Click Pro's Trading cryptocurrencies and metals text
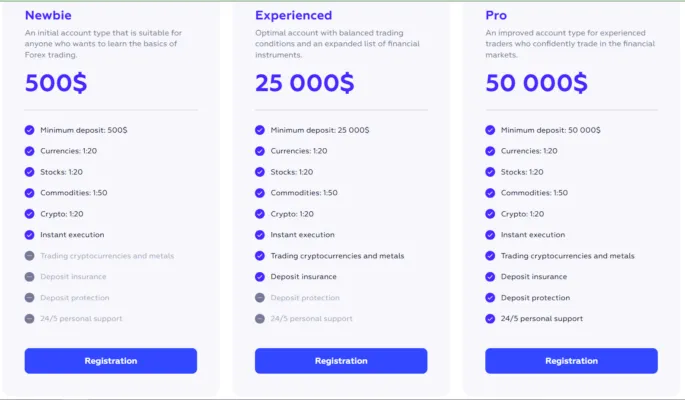Screen dimensions: 685x400 (567, 256)
